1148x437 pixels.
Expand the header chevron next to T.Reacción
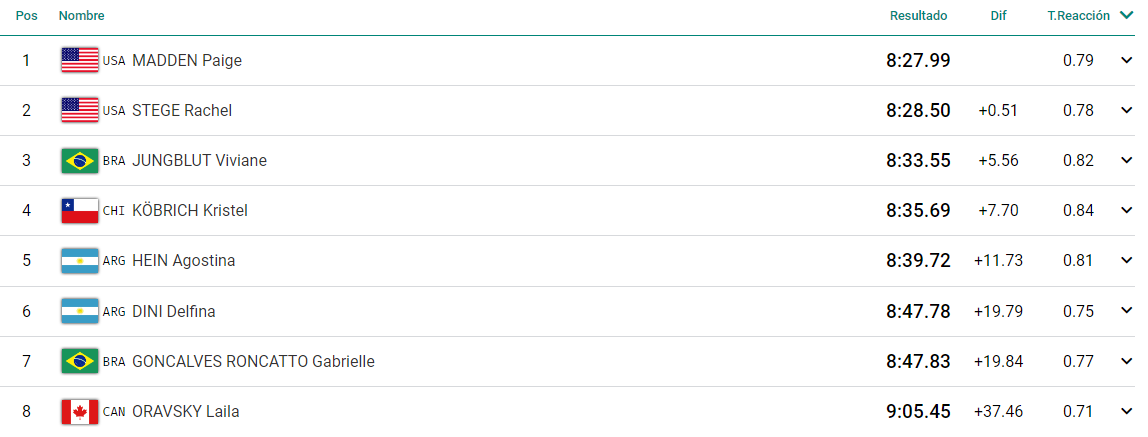pyautogui.click(x=1126, y=15)
